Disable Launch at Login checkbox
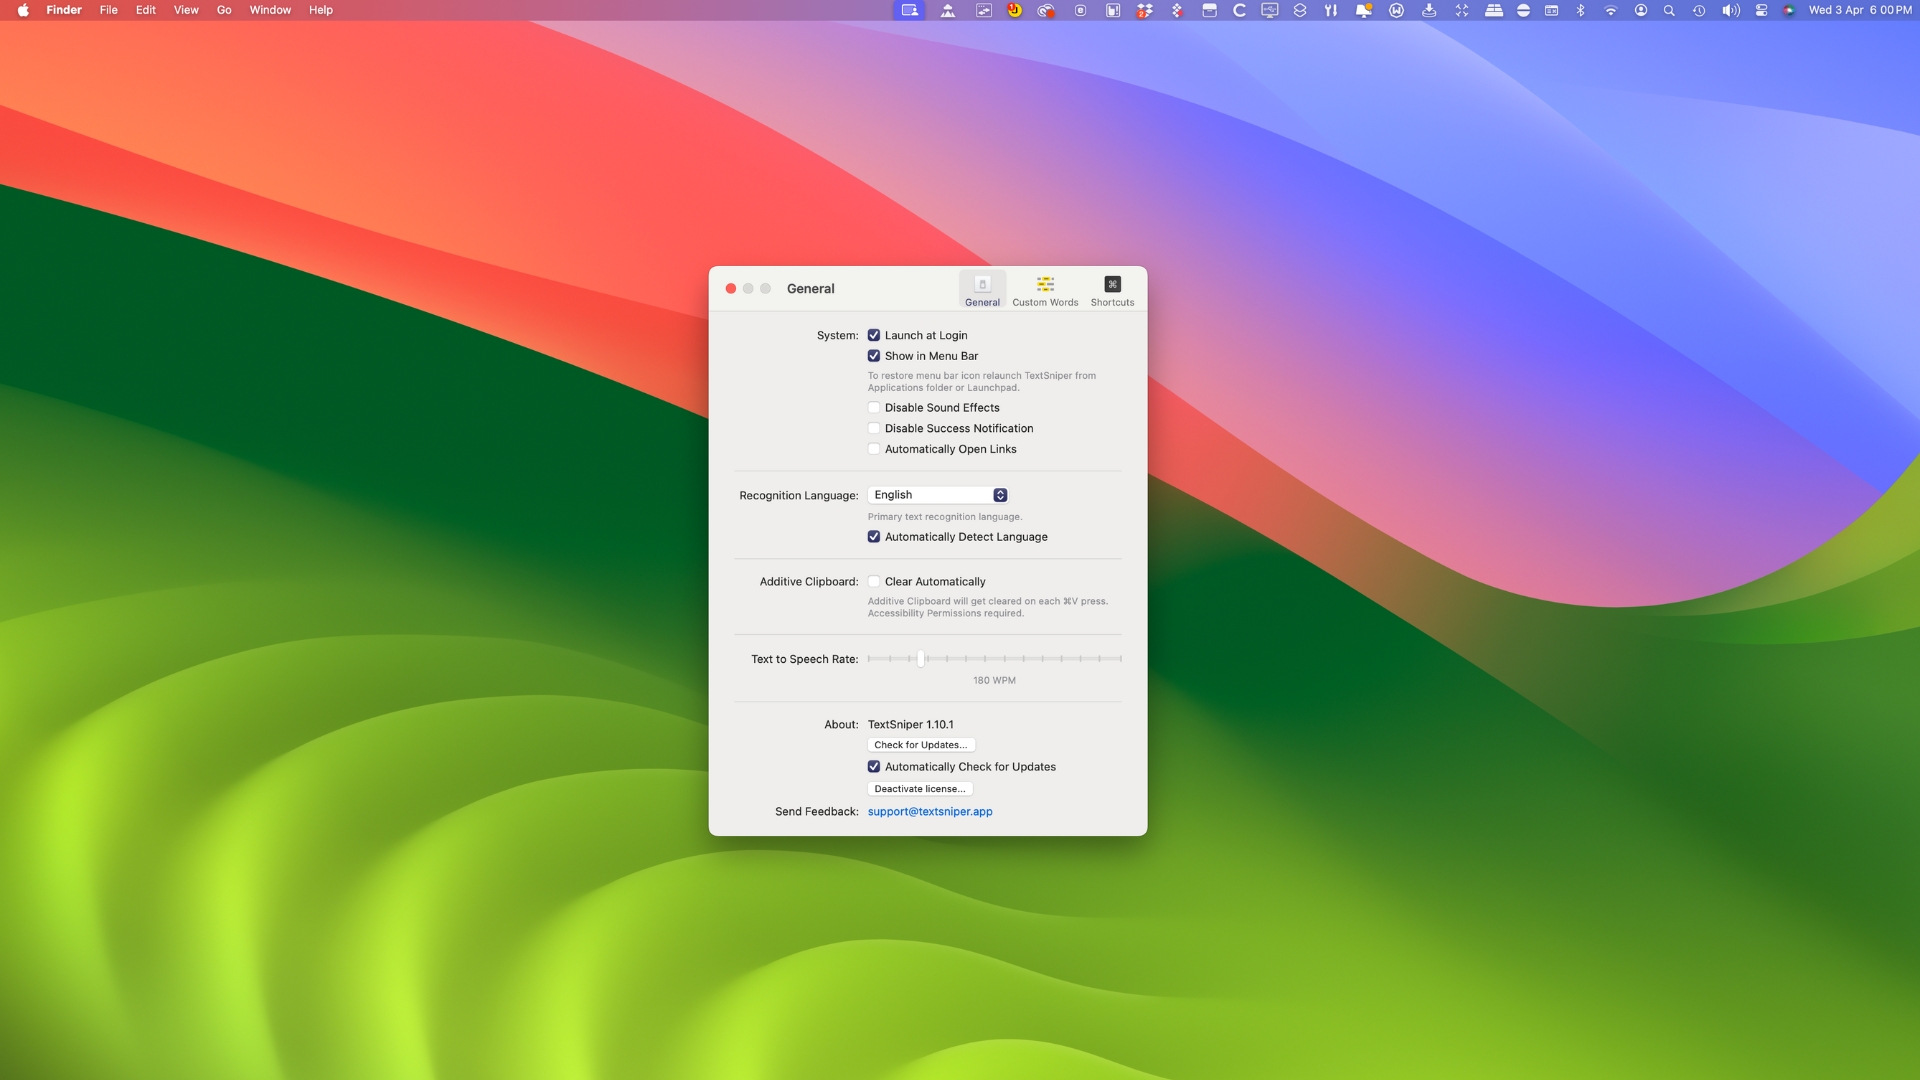Screen dimensions: 1920x1080 [873, 335]
